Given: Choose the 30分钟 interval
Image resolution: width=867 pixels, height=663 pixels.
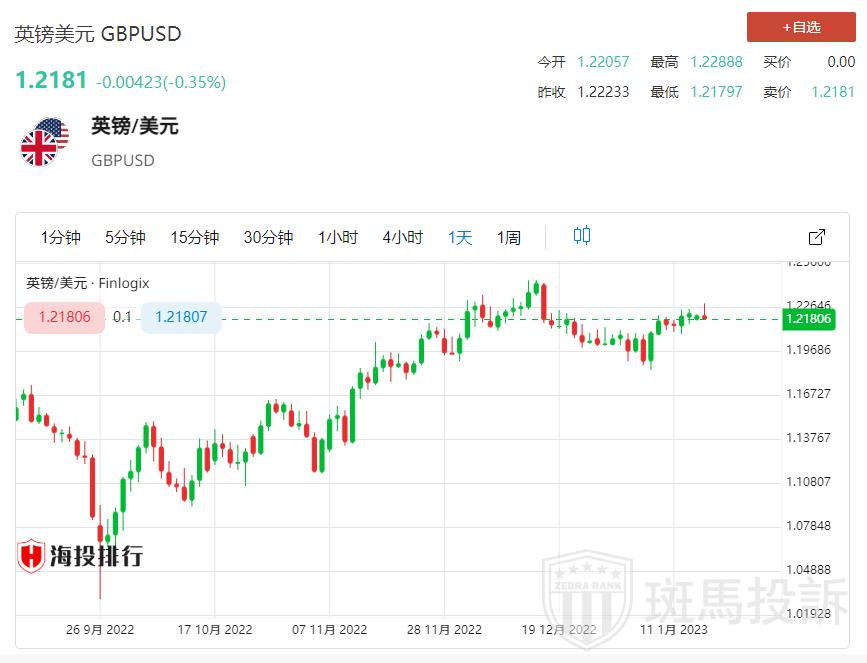Looking at the screenshot, I should pos(268,237).
